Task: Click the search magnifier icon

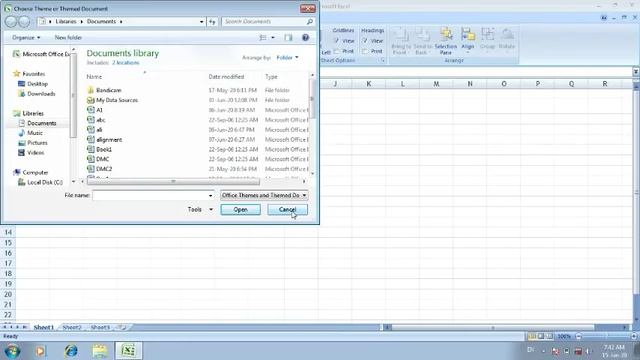Action: click(310, 22)
